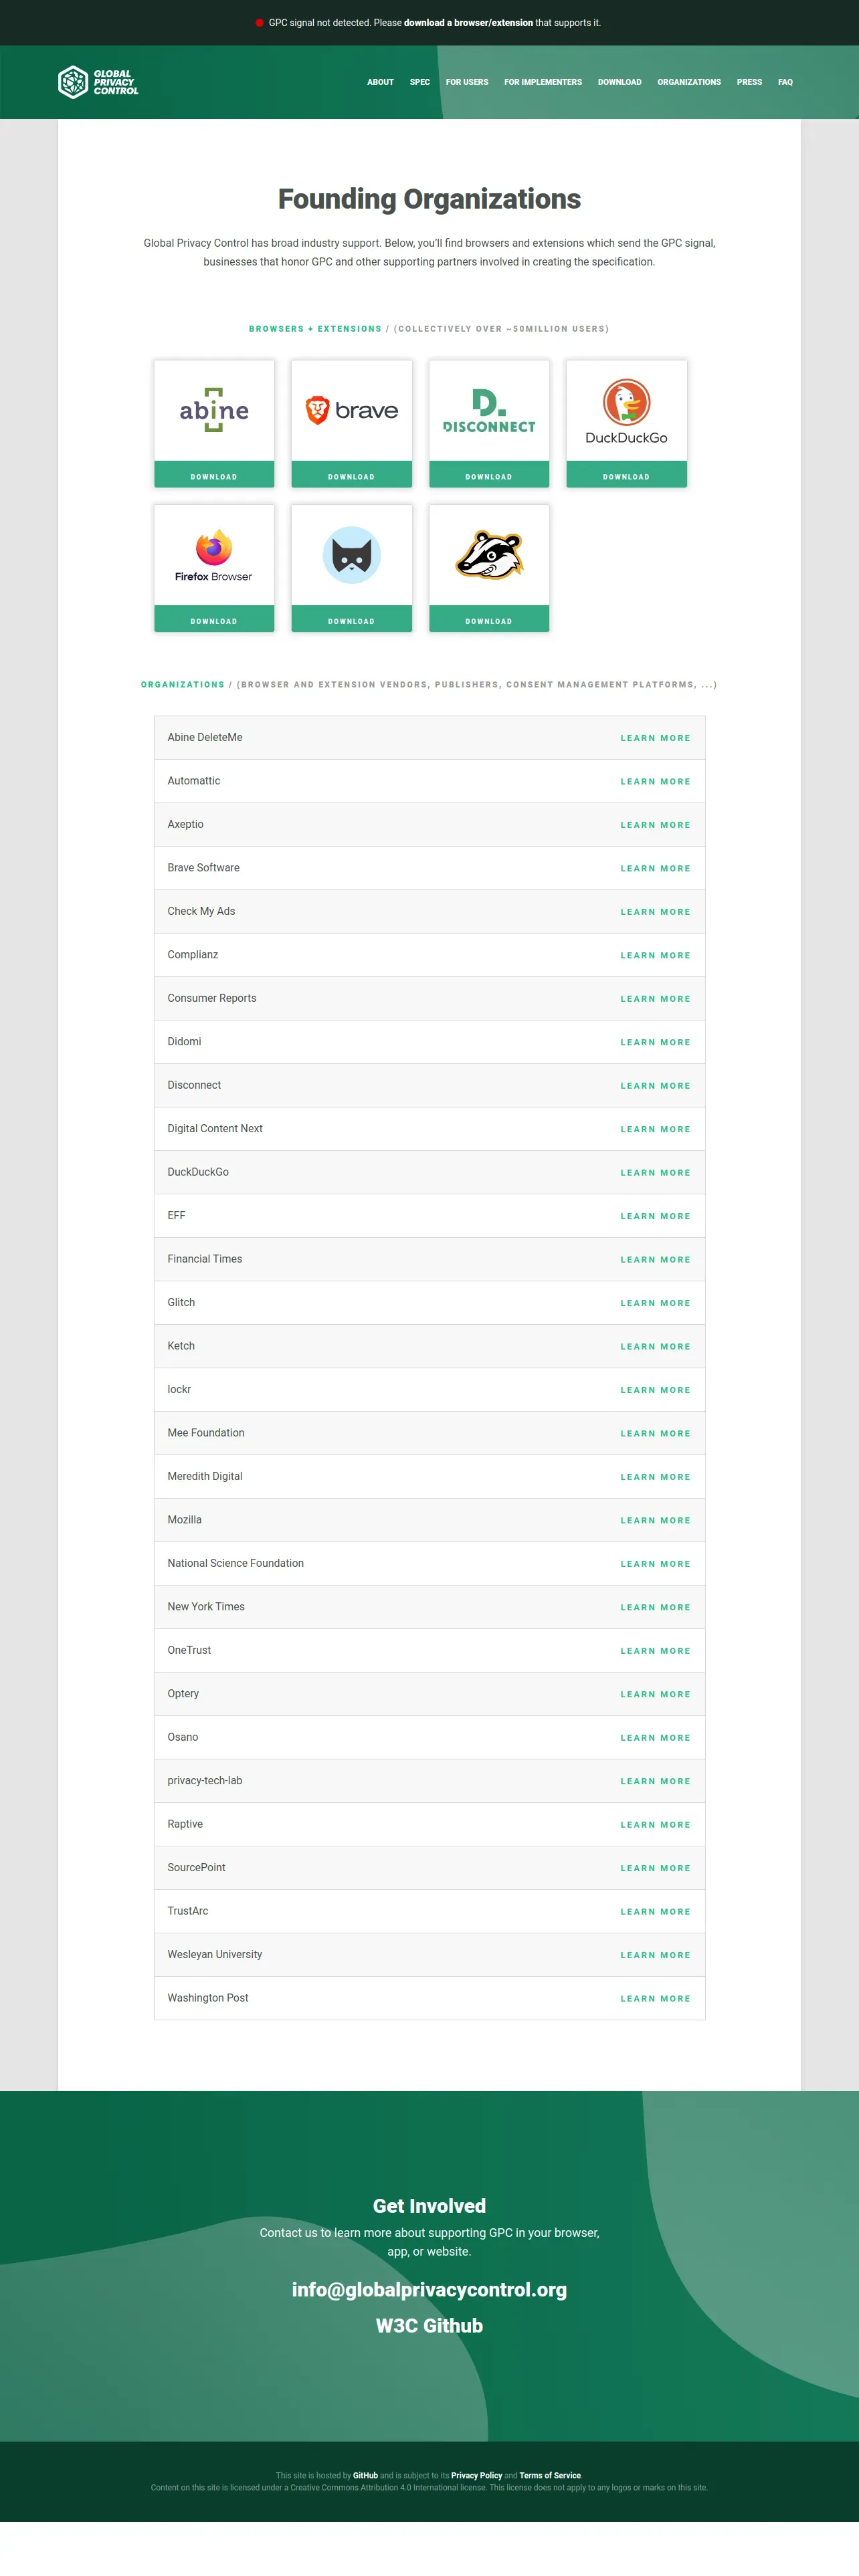The height and width of the screenshot is (2576, 859).
Task: Learn more about Automattic
Action: click(655, 782)
